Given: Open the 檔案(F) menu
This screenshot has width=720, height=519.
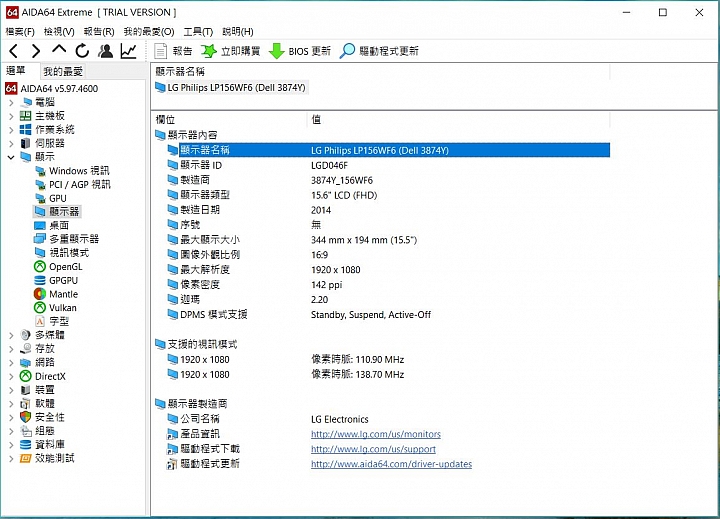Looking at the screenshot, I should click(x=20, y=31).
